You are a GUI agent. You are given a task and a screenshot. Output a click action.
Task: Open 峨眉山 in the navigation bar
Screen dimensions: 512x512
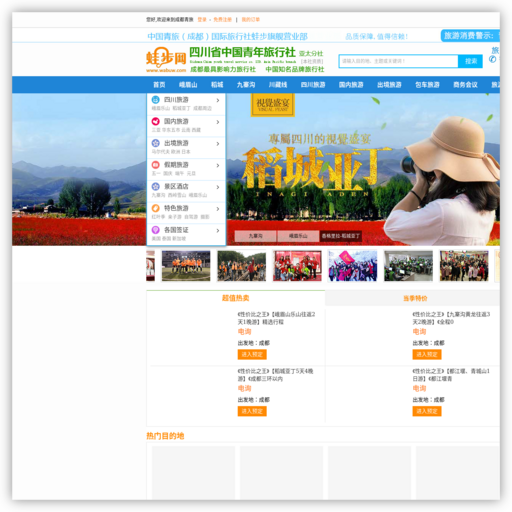pos(188,85)
